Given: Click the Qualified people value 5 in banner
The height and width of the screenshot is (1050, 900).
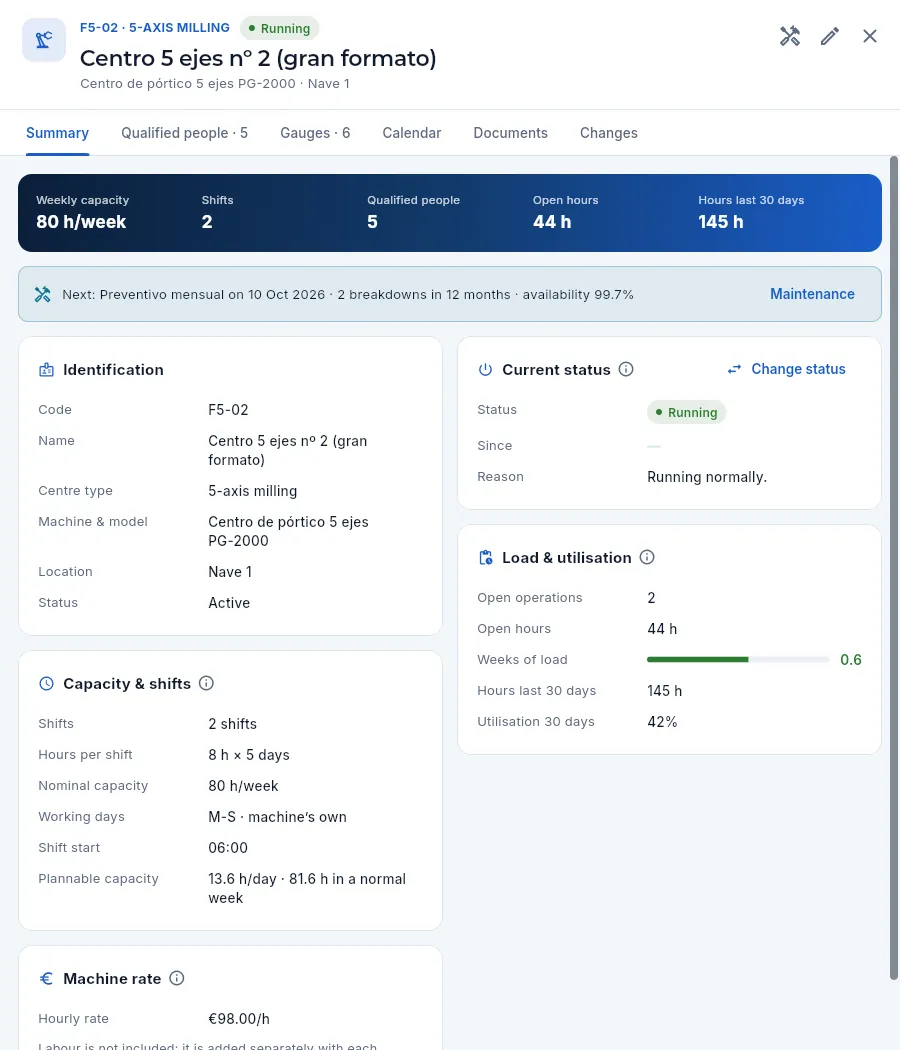Looking at the screenshot, I should pos(372,222).
